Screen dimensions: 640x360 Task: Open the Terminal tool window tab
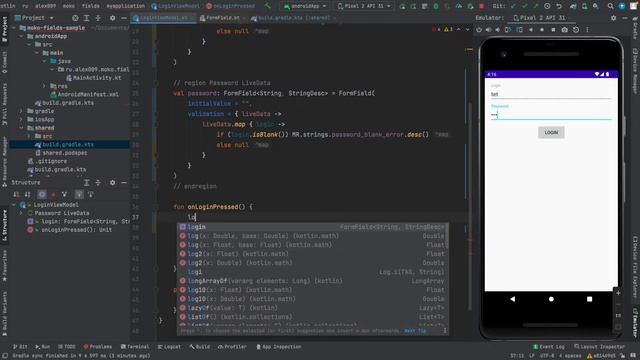click(x=135, y=347)
